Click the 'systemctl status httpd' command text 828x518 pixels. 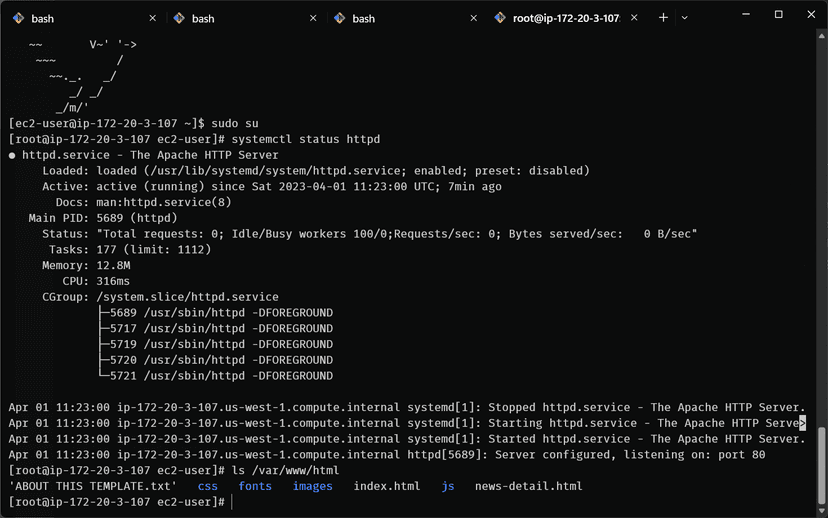pyautogui.click(x=306, y=139)
